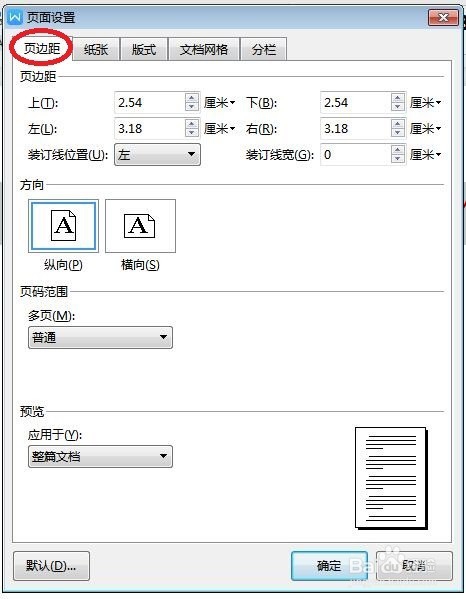This screenshot has height=599, width=466.
Task: Select 纵向 portrait orientation icon
Action: [63, 226]
